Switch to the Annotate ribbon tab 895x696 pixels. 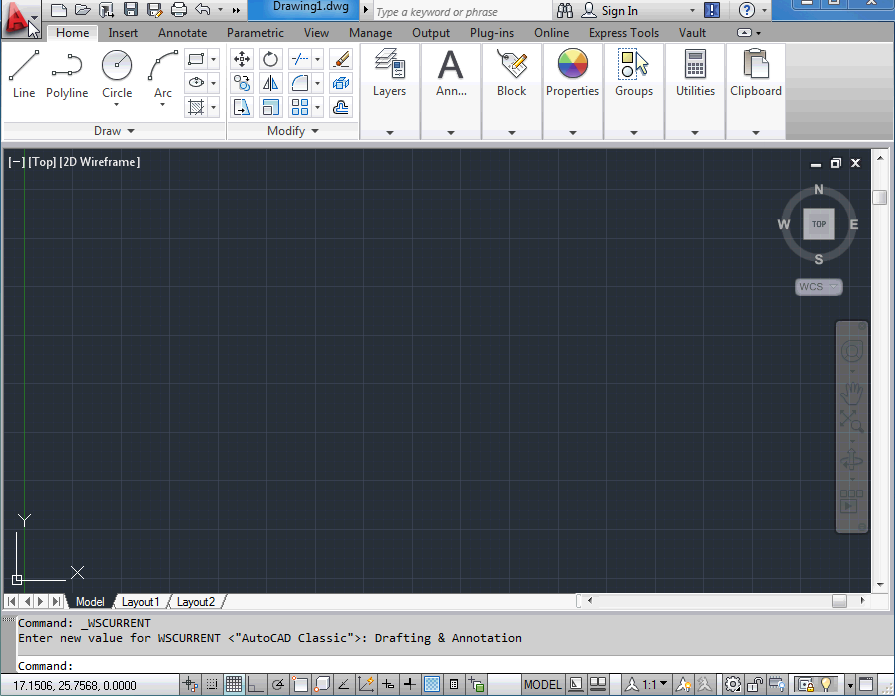[x=182, y=32]
